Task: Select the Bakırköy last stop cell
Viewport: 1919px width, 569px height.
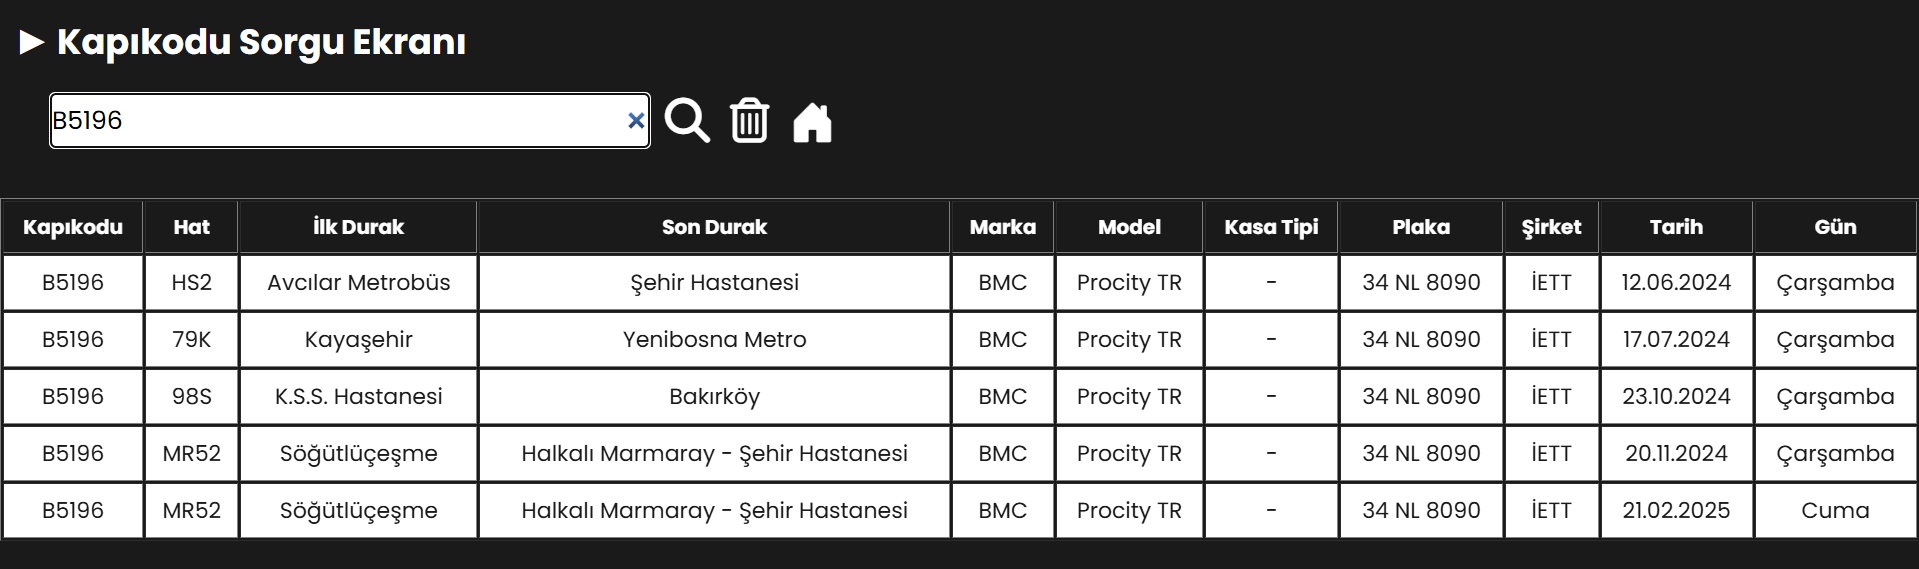Action: (714, 397)
